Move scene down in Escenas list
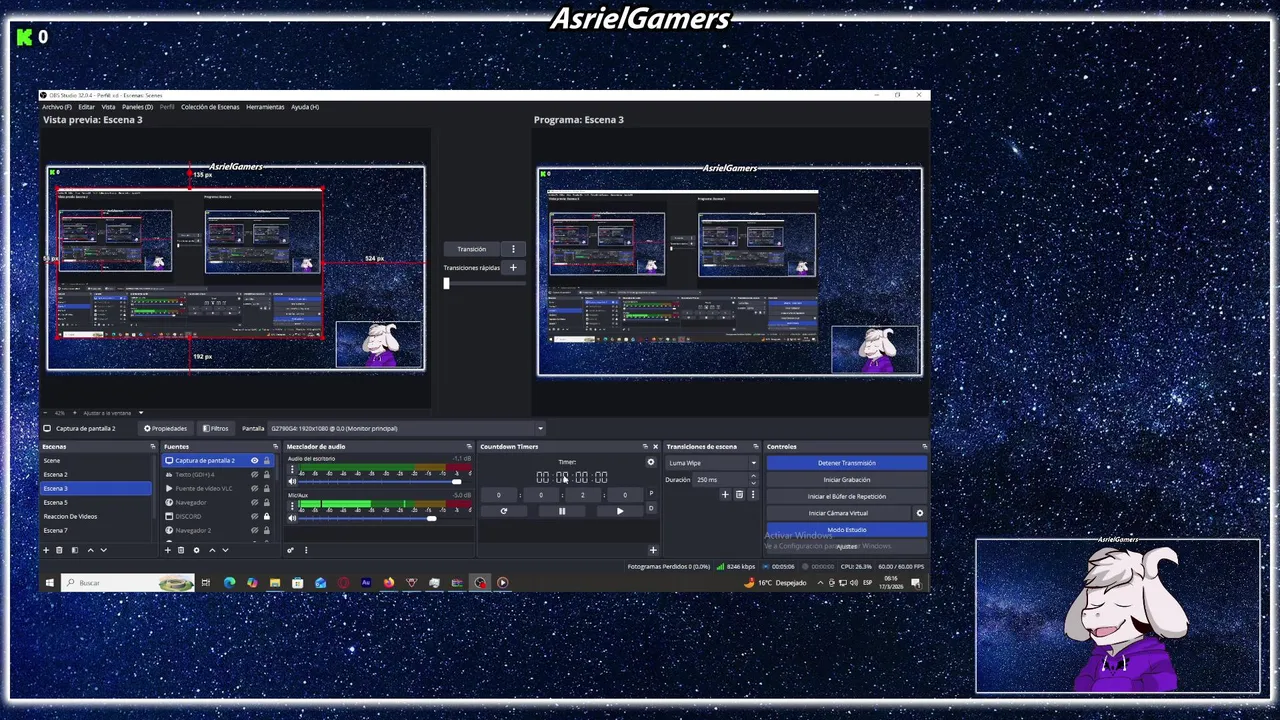 pyautogui.click(x=104, y=550)
